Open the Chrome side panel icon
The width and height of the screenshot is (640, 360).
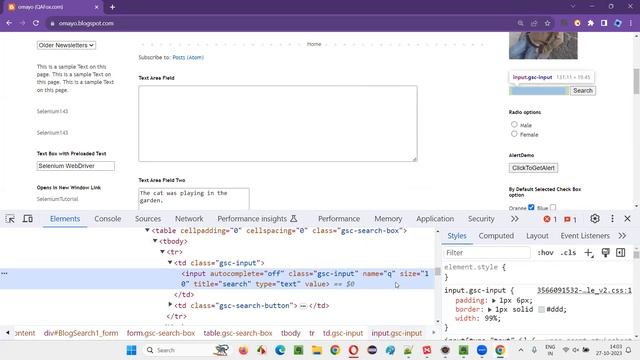[x=604, y=23]
